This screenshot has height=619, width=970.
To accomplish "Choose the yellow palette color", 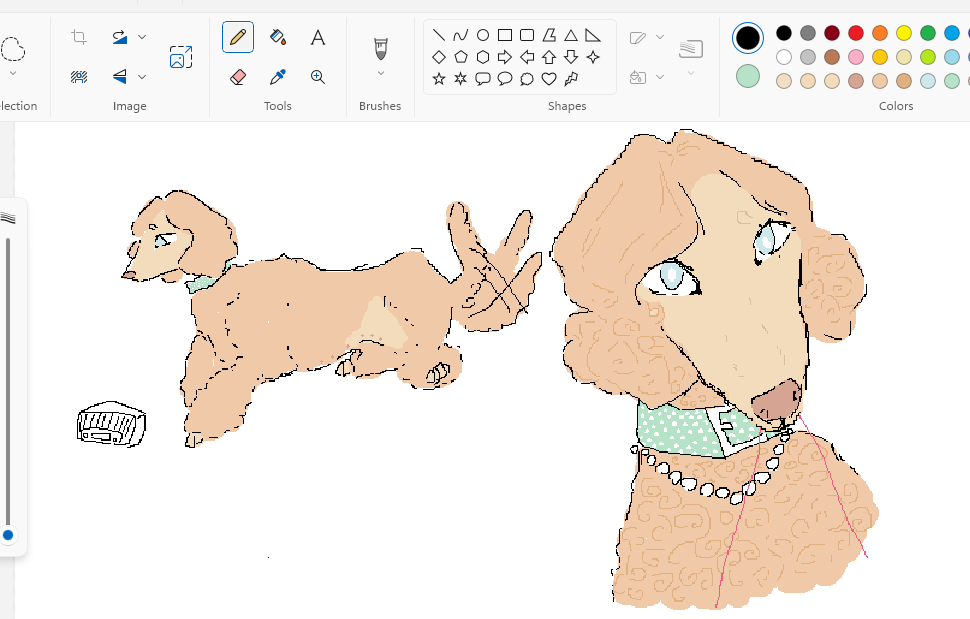I will click(904, 33).
